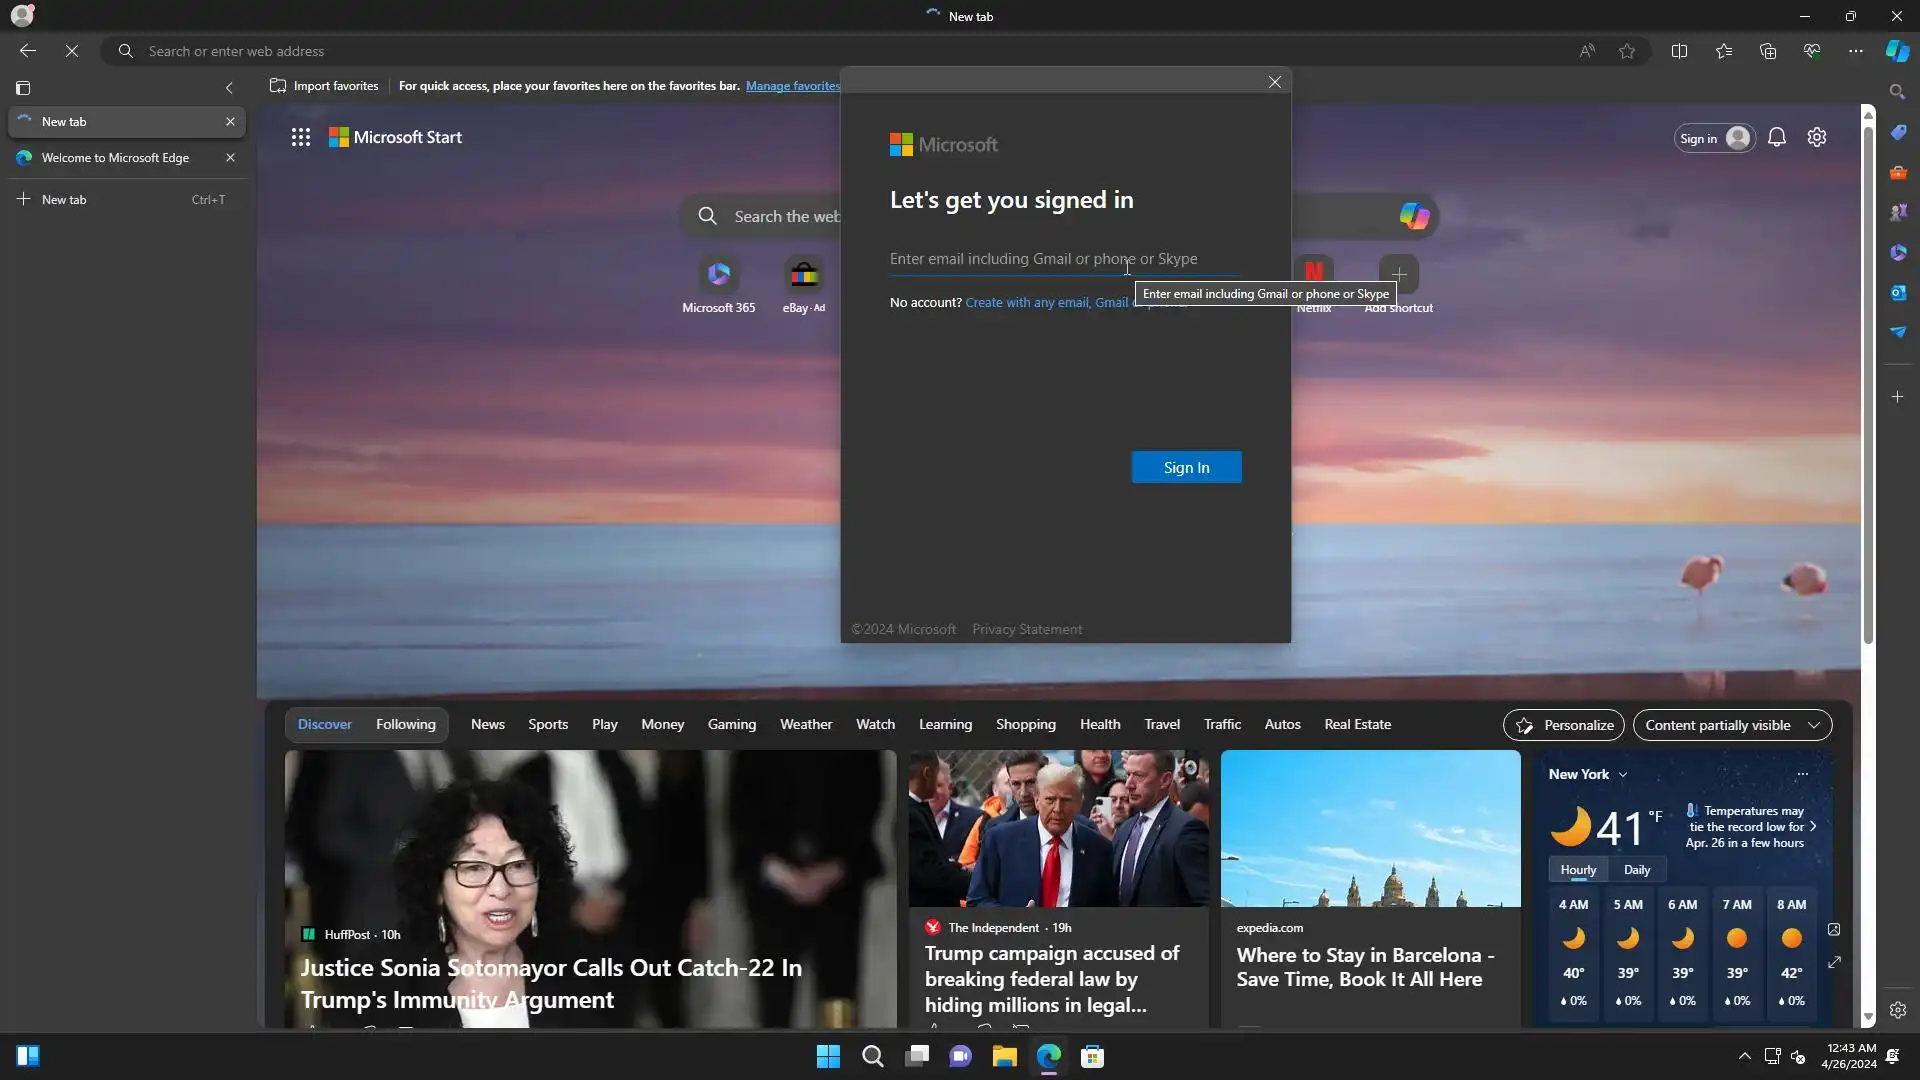The width and height of the screenshot is (1920, 1080).
Task: Open the Microsoft Start app launcher grid
Action: click(x=300, y=138)
